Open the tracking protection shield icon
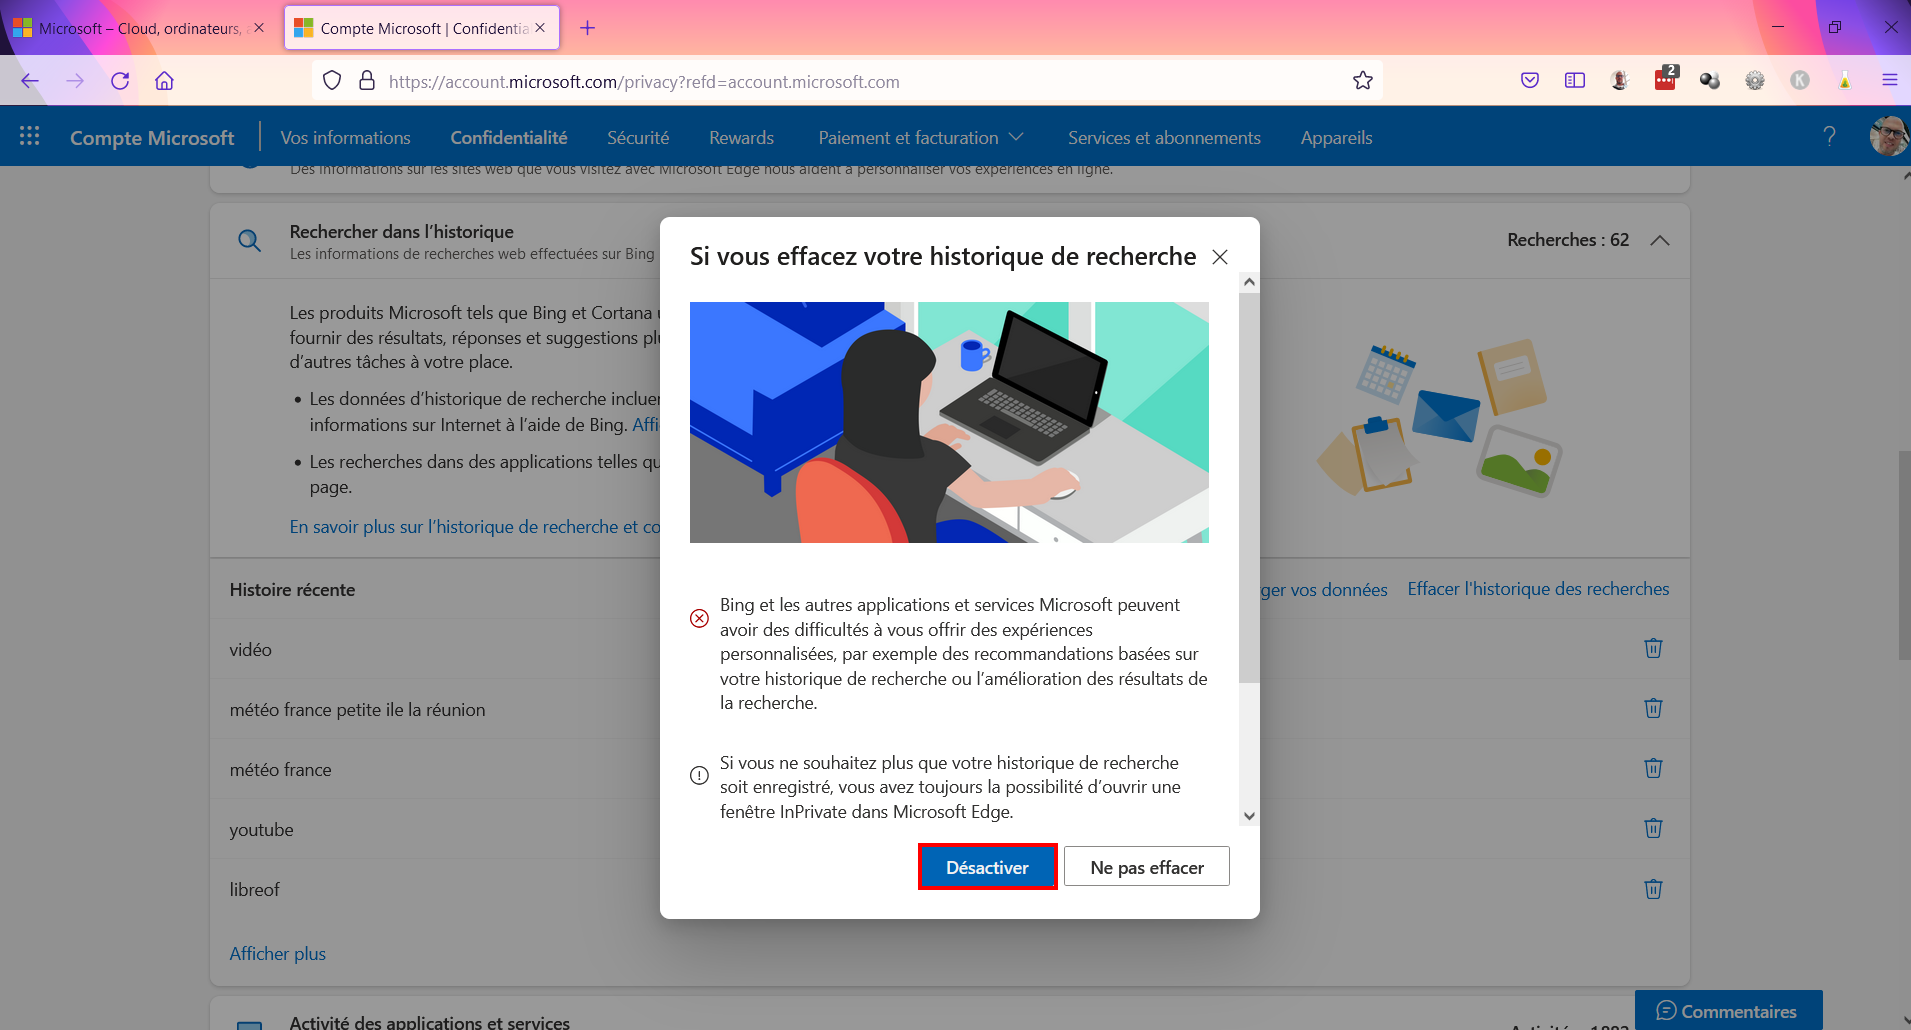The width and height of the screenshot is (1911, 1030). [x=332, y=81]
